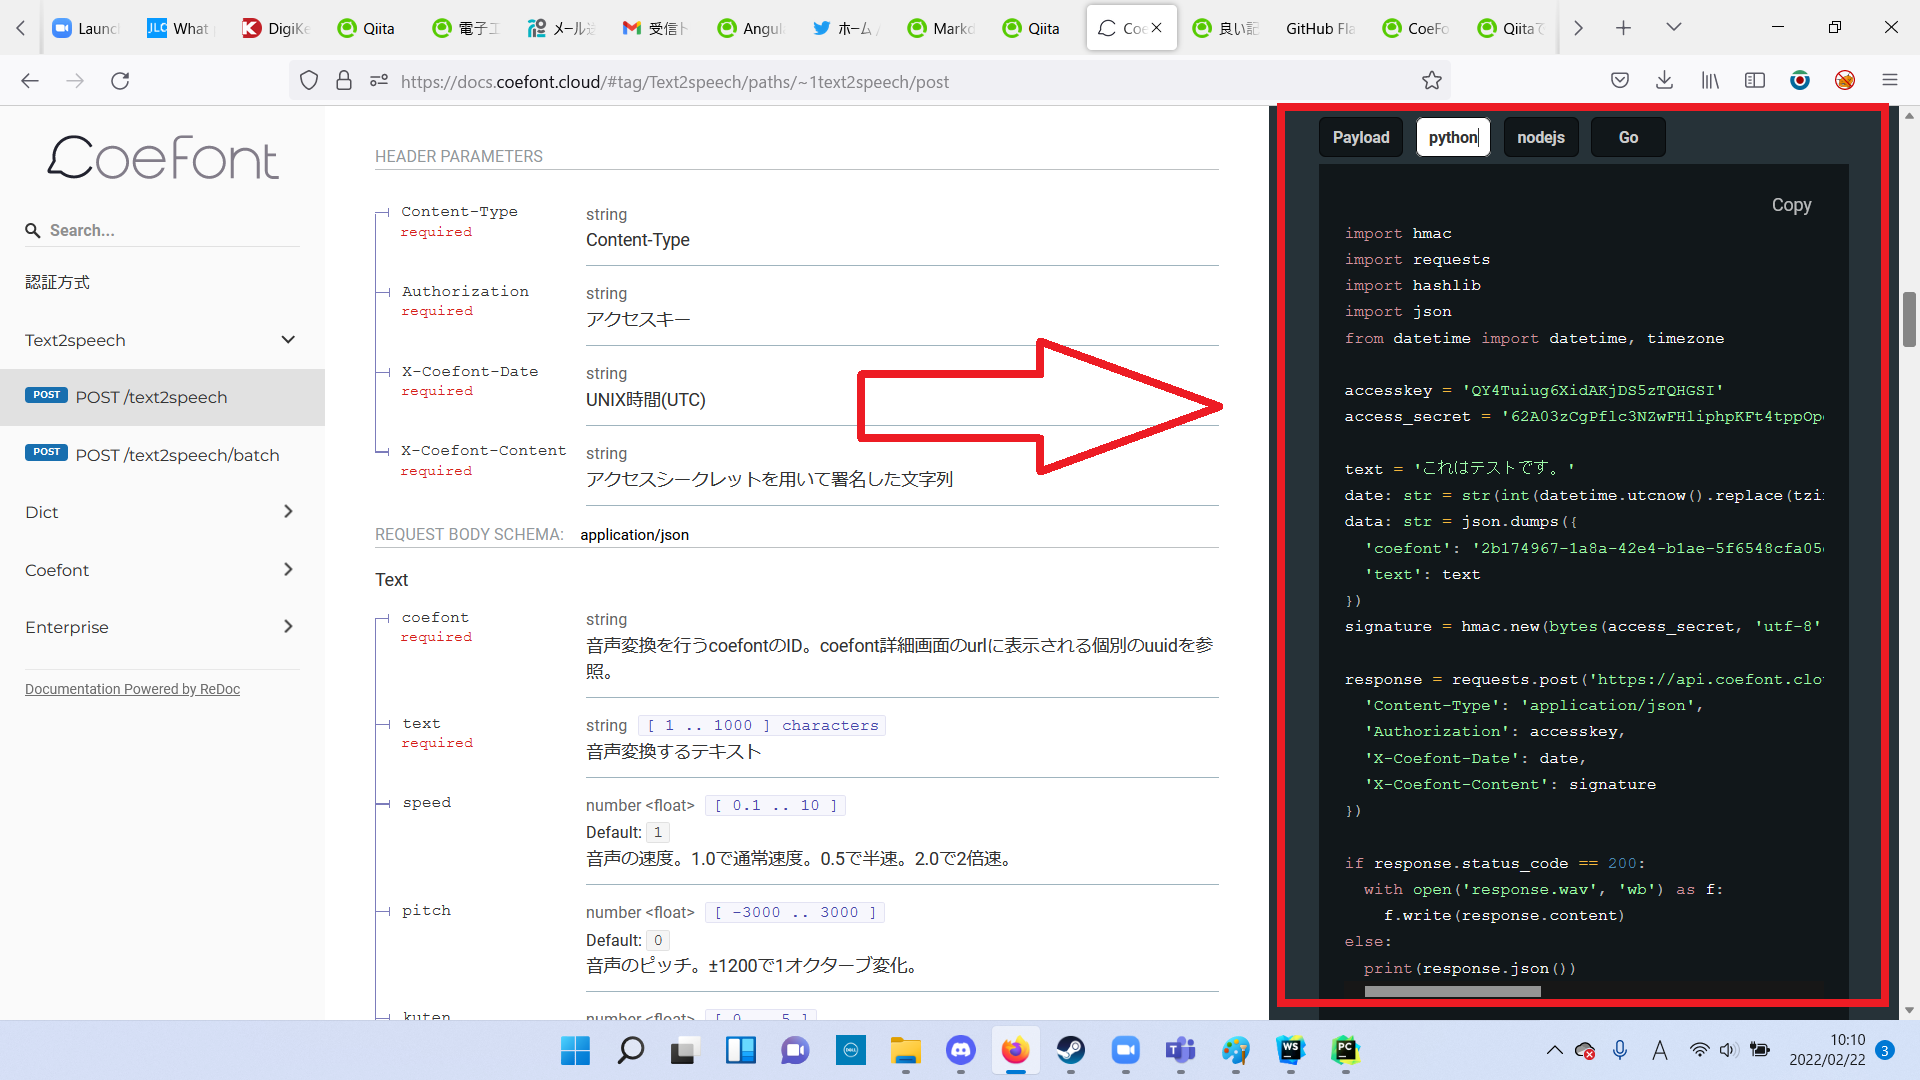Open Documentation Powered by ReDoc link

tap(132, 689)
